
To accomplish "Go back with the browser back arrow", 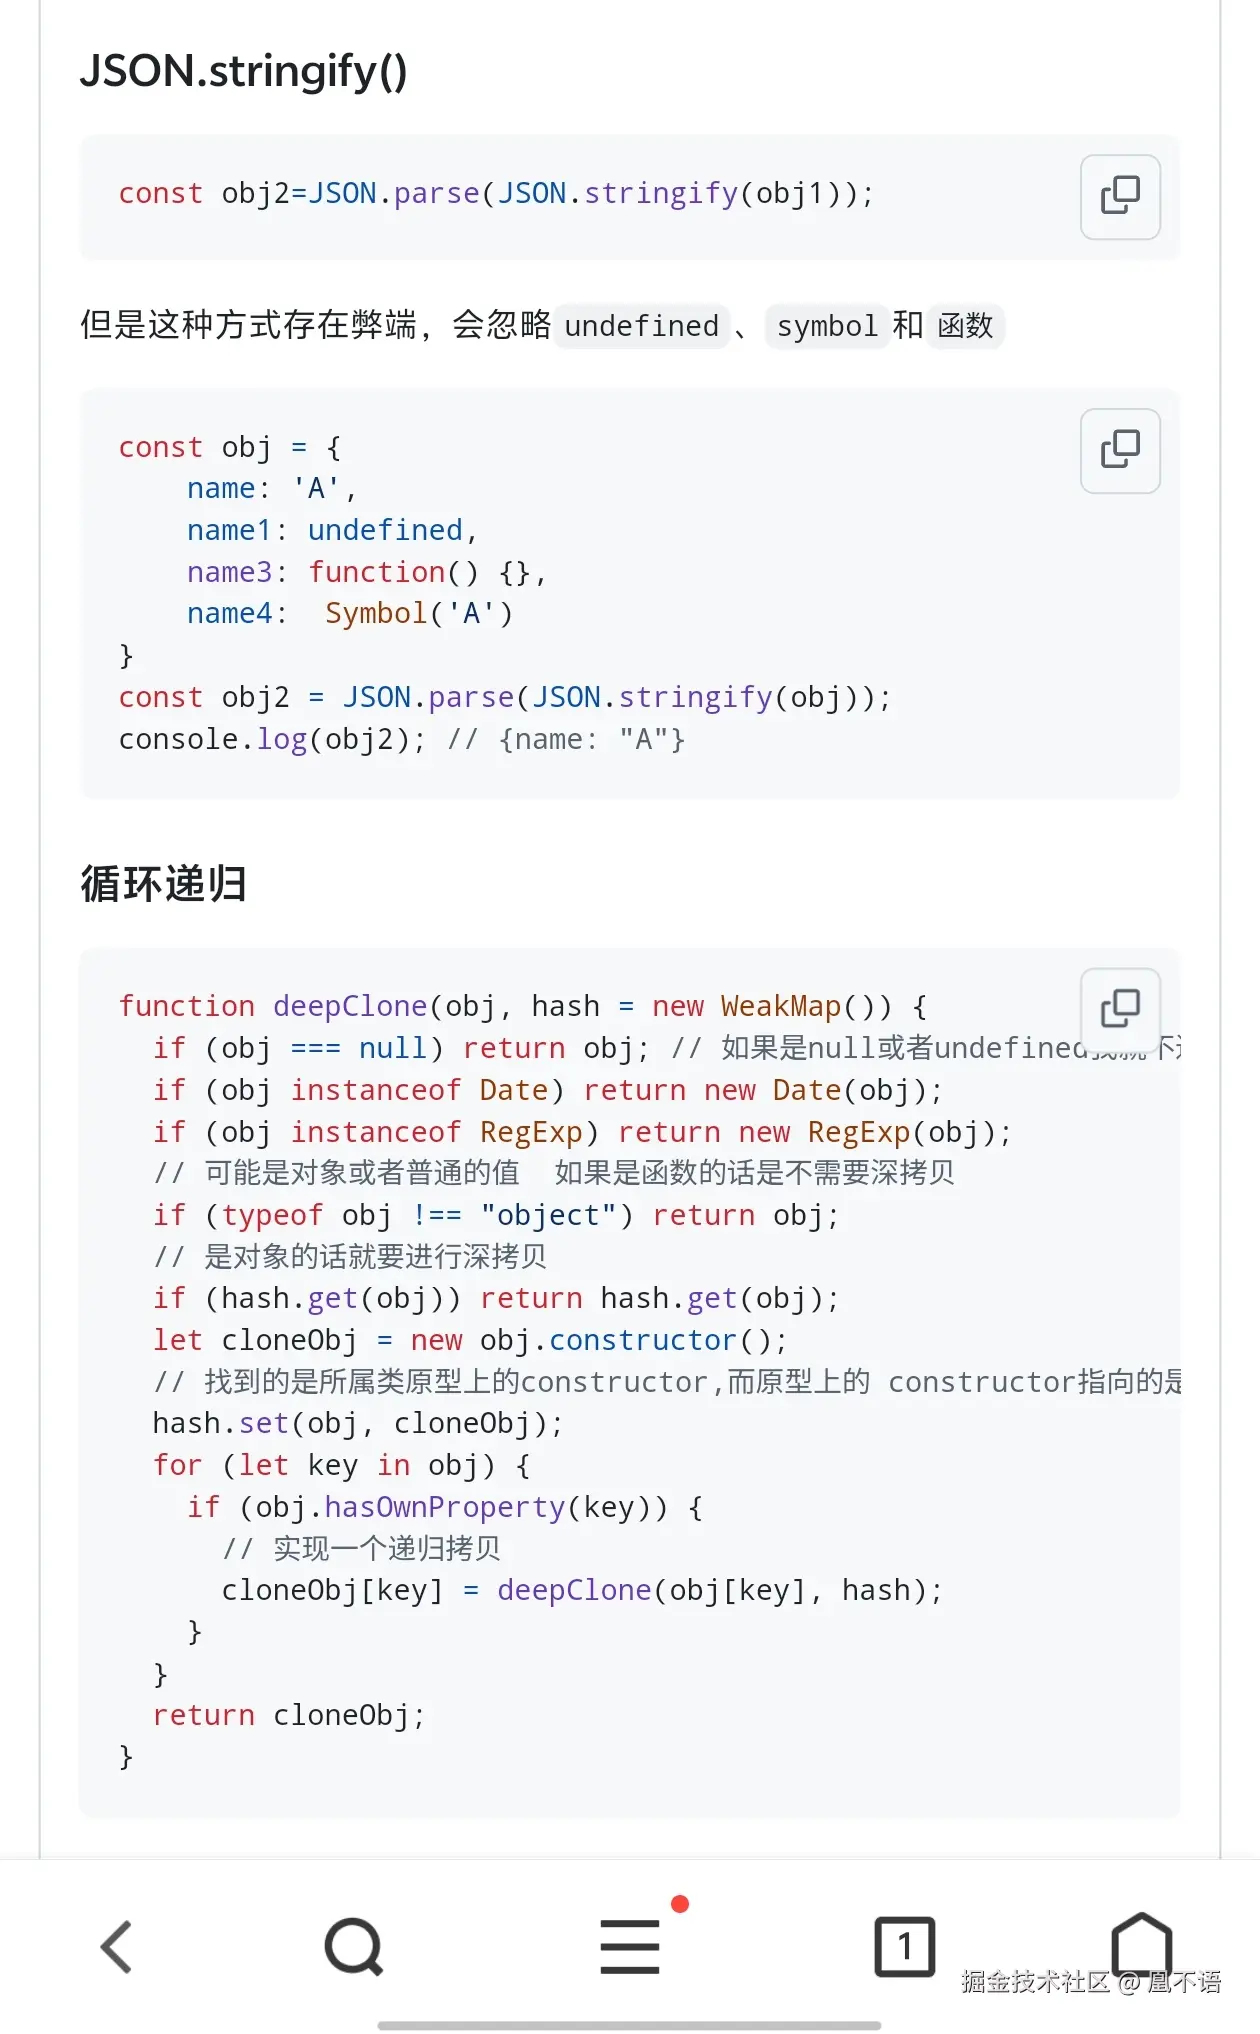I will pos(117,1946).
